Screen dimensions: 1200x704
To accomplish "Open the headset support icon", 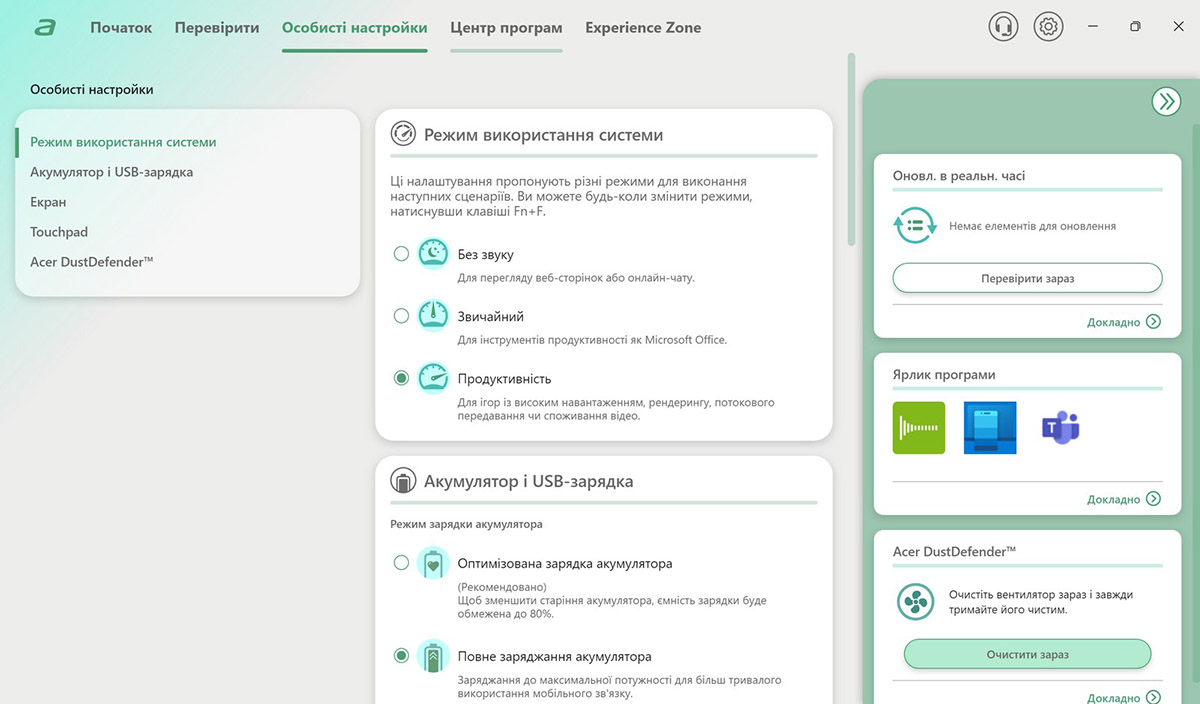I will click(1003, 27).
